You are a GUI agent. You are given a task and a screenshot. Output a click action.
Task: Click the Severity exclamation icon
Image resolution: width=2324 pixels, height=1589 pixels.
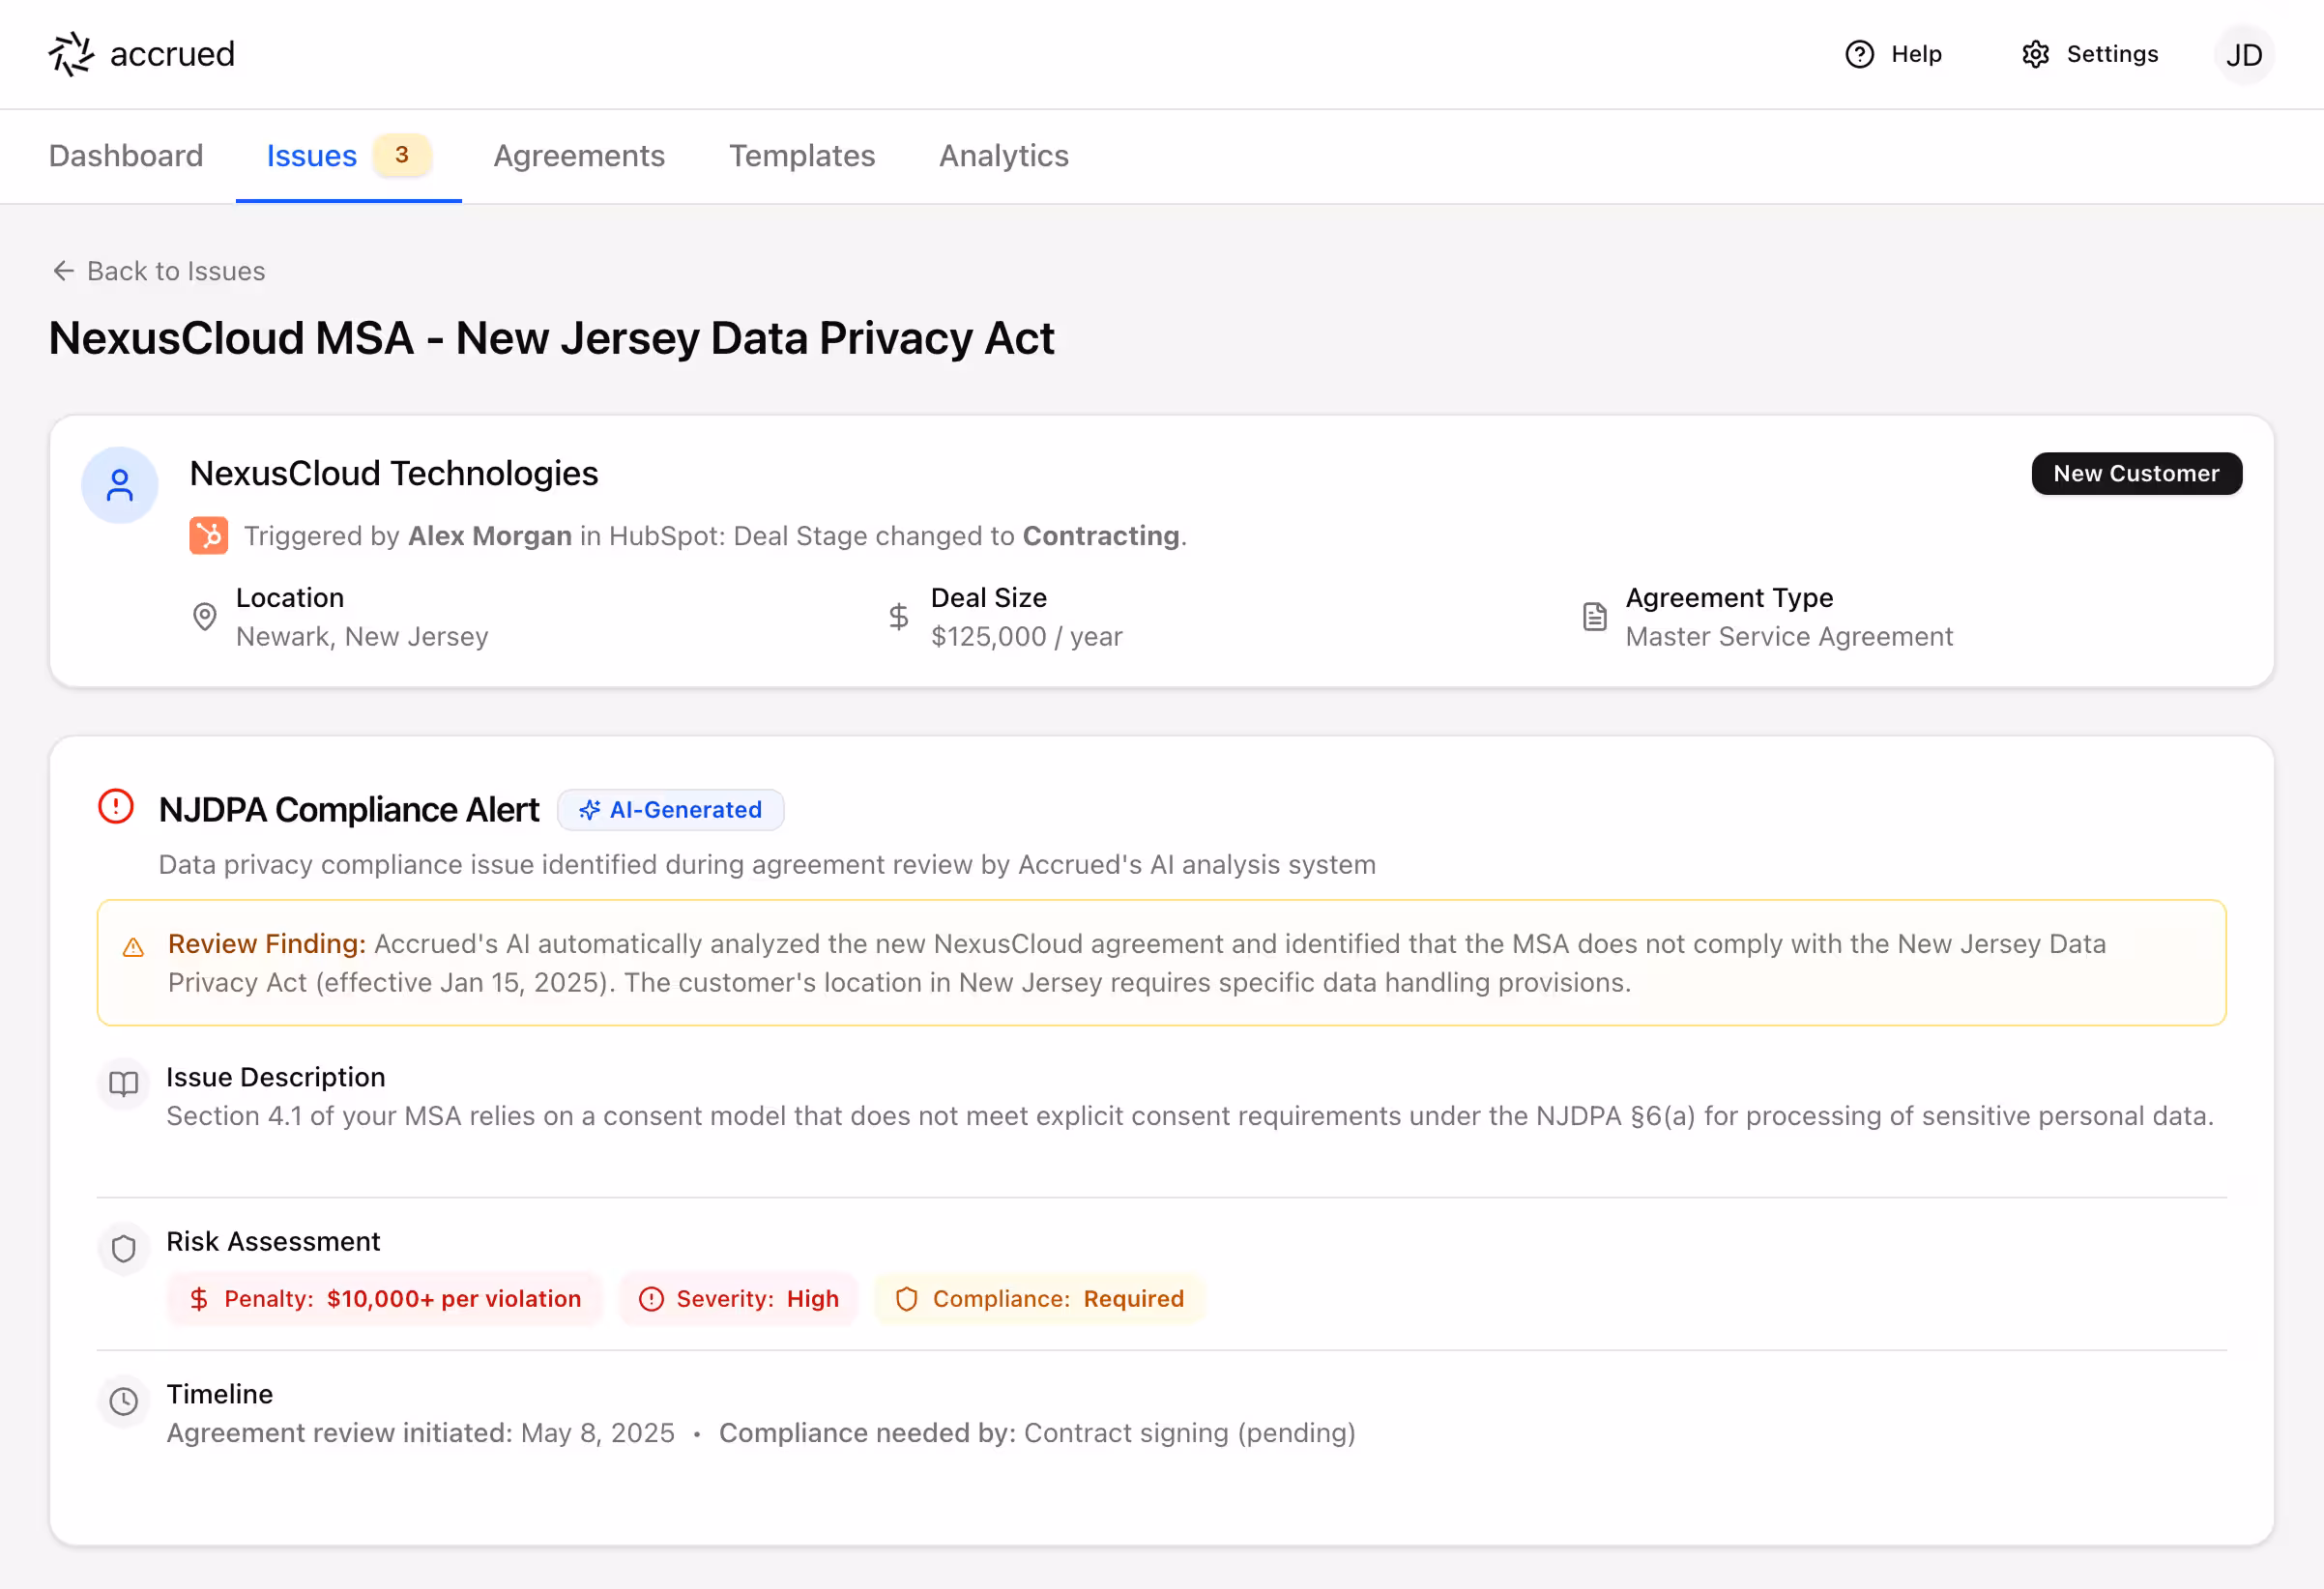[651, 1299]
